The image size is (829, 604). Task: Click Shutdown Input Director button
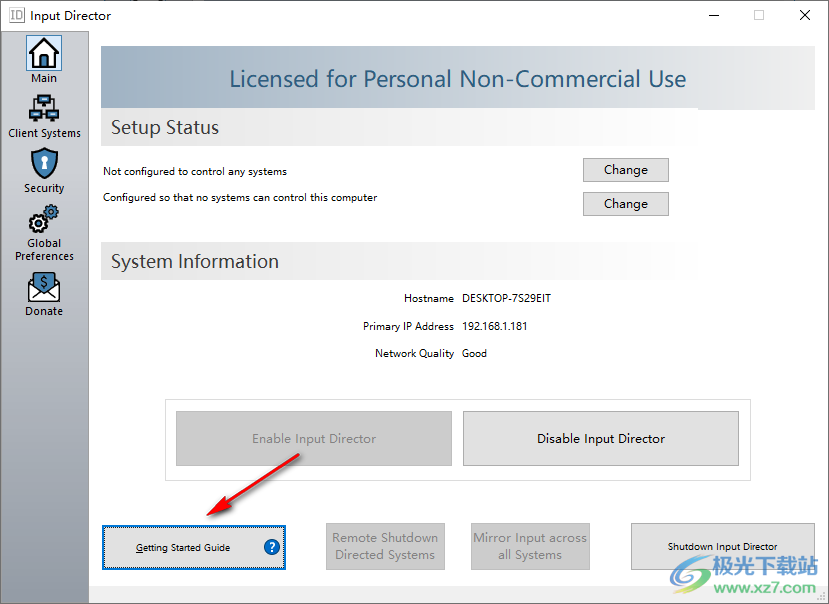[722, 546]
